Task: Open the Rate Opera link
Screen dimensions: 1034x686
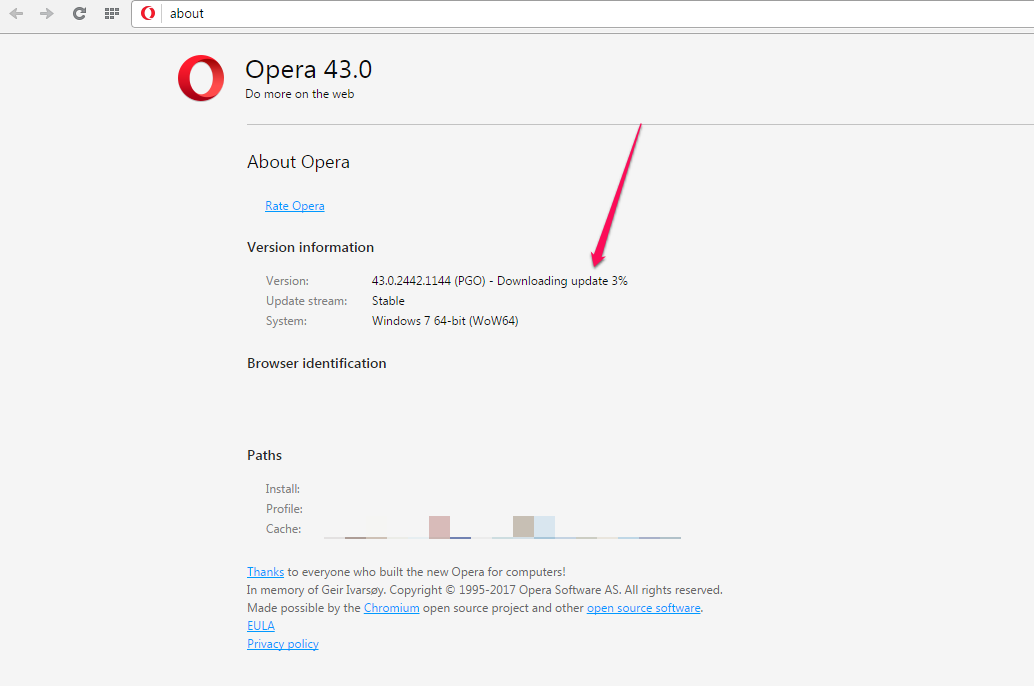Action: click(295, 206)
